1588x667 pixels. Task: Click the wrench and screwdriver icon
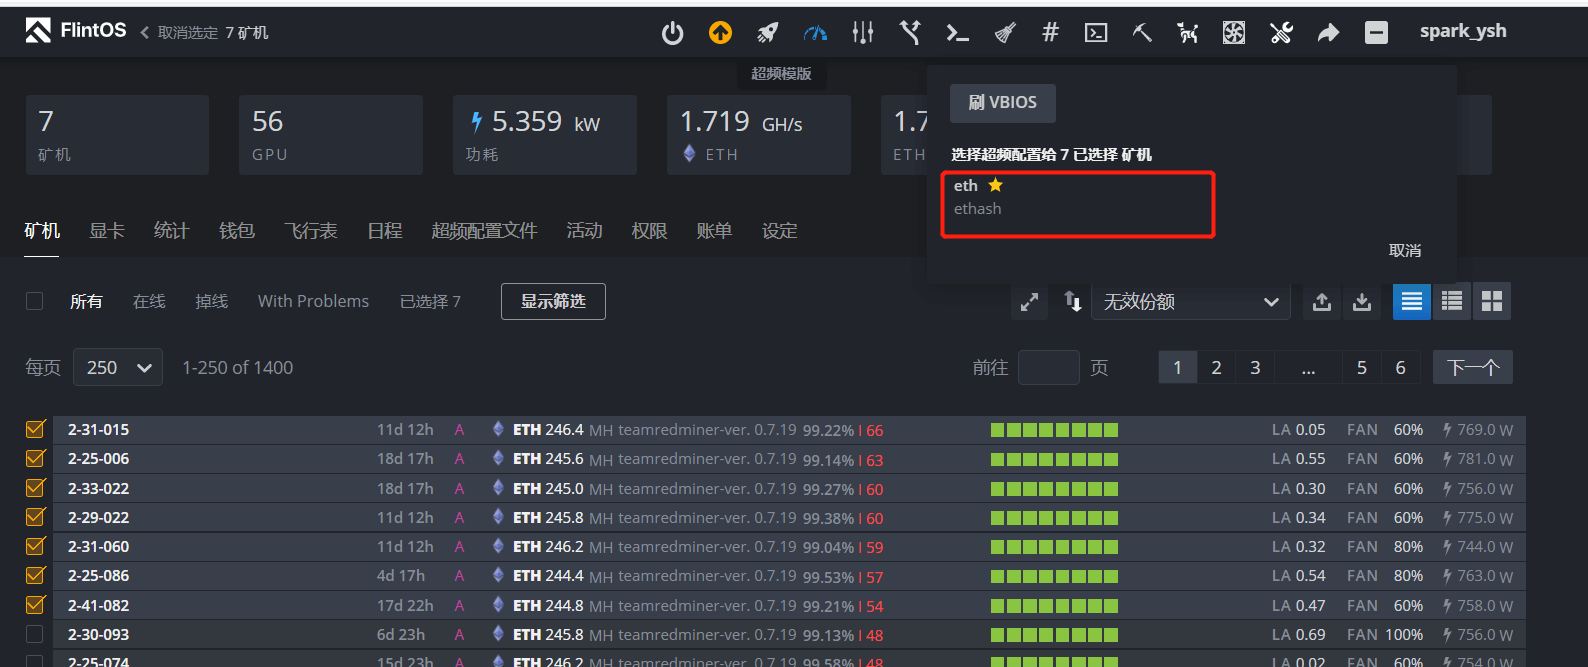point(1281,33)
